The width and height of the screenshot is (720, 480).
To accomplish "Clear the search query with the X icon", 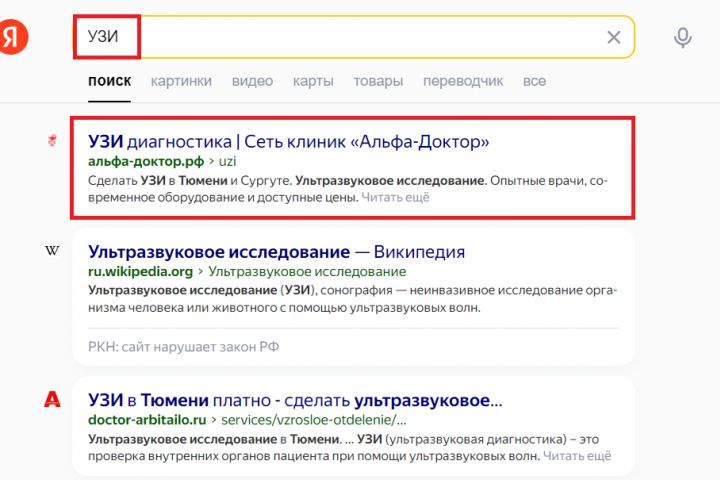I will click(x=614, y=37).
